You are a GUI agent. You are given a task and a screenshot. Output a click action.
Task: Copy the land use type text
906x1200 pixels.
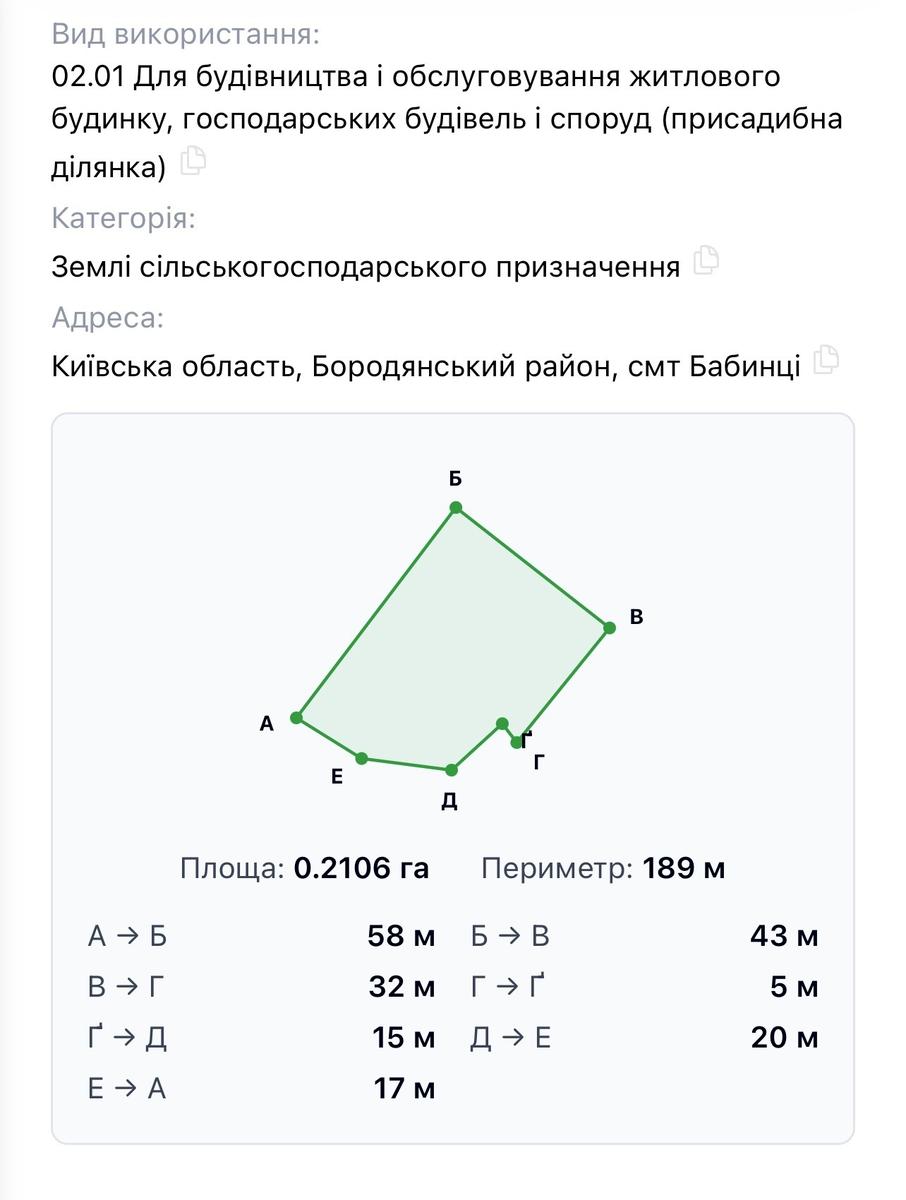193,161
